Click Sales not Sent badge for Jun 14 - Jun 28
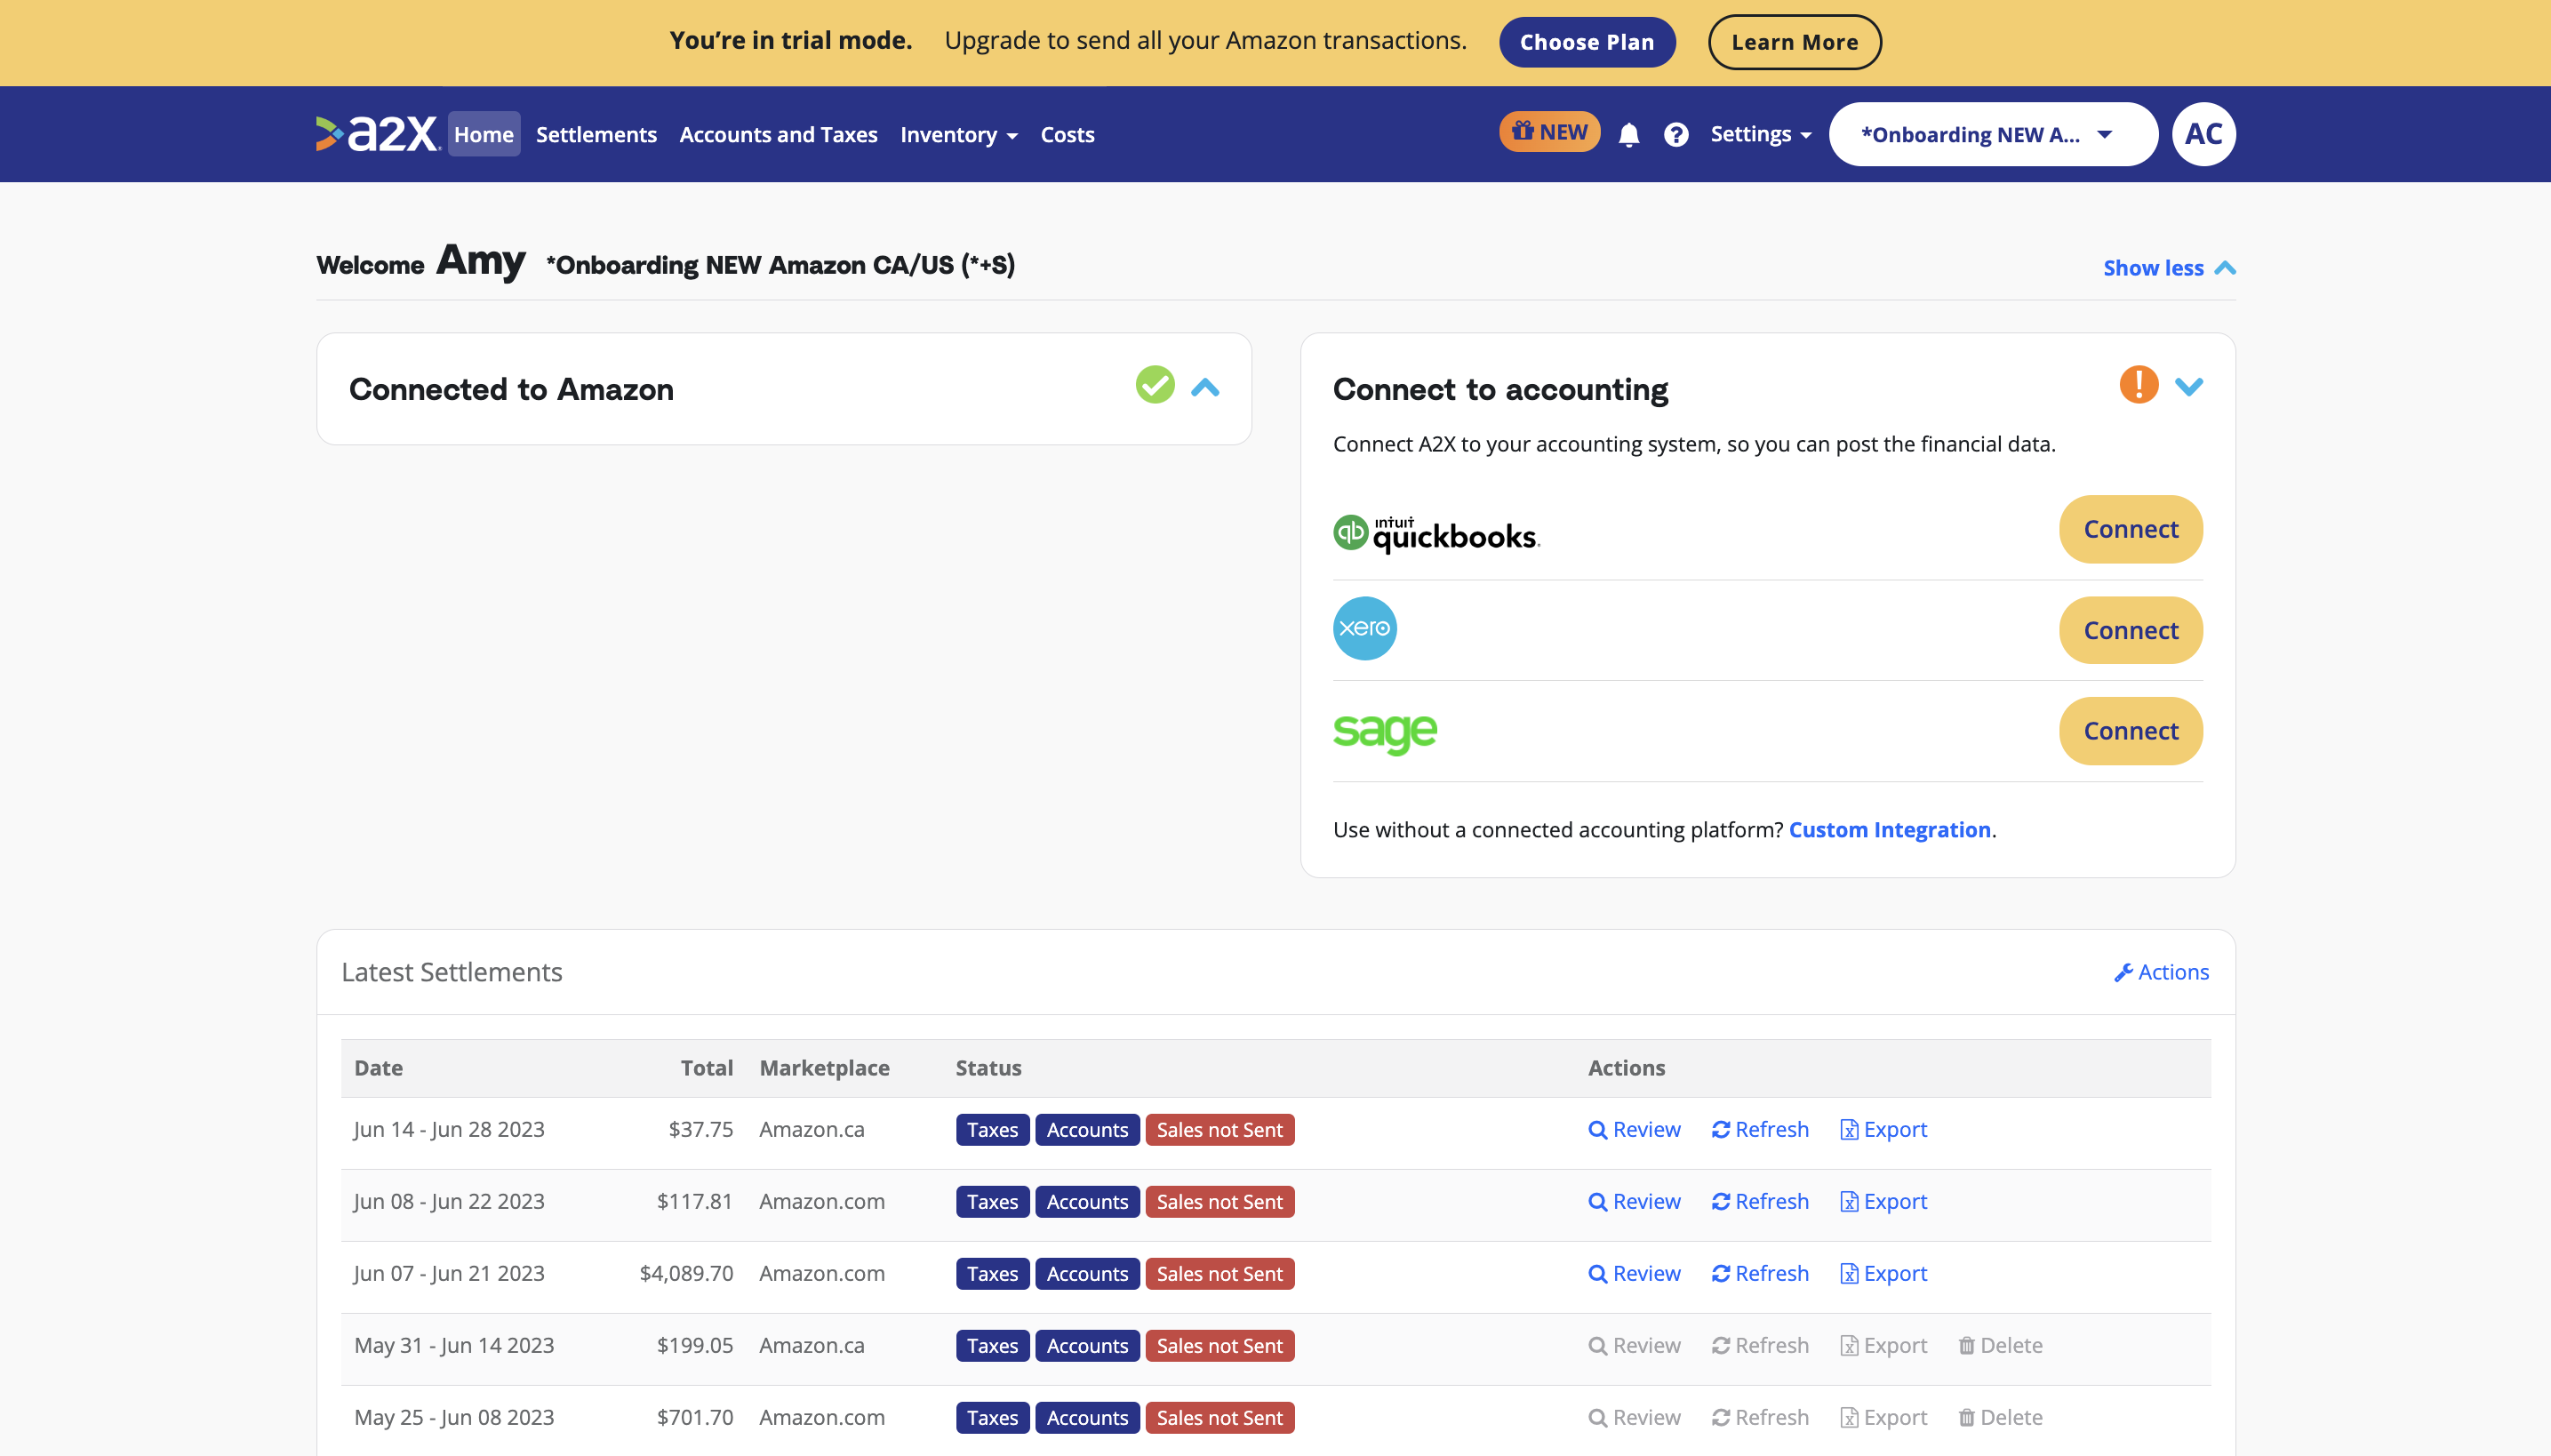Image resolution: width=2551 pixels, height=1456 pixels. click(1219, 1130)
